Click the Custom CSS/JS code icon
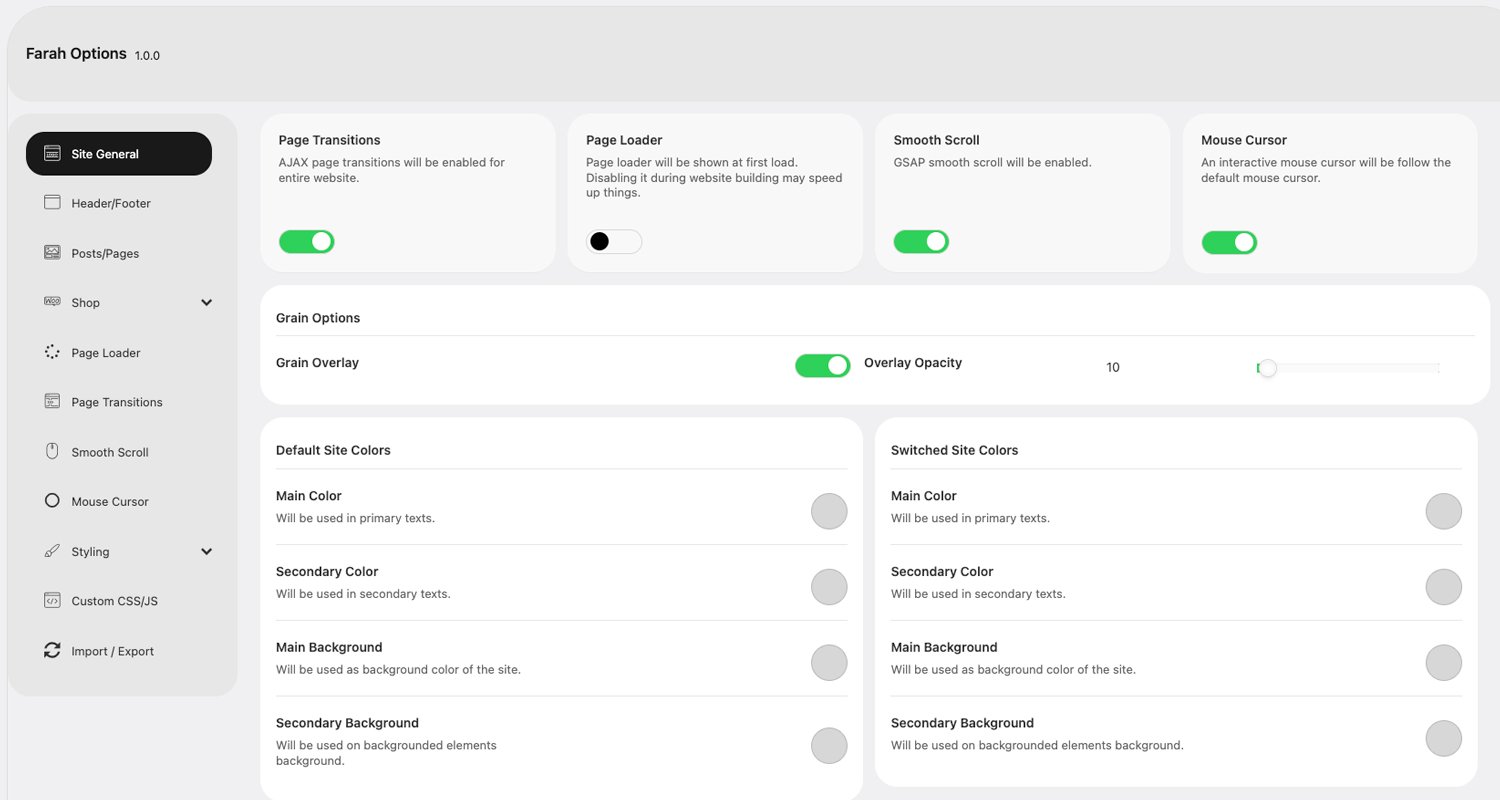1500x800 pixels. pos(52,600)
